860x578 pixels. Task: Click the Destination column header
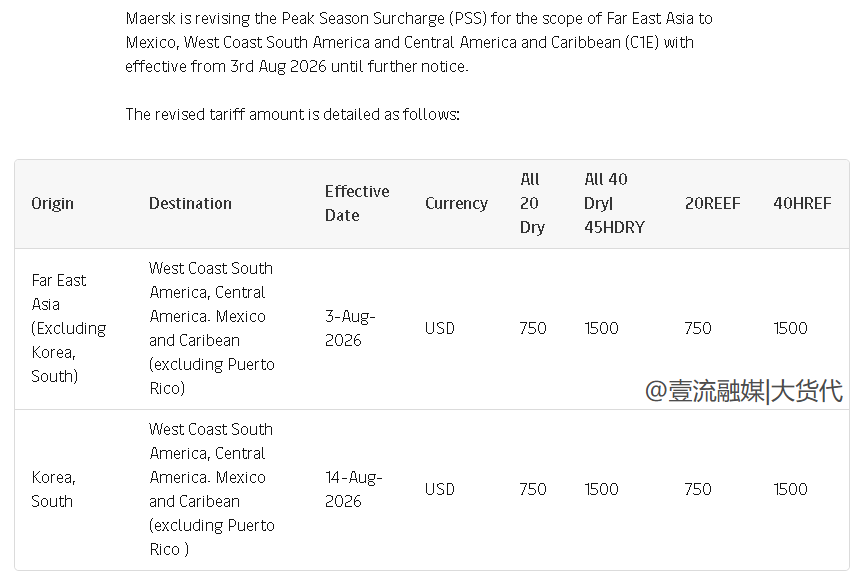pyautogui.click(x=190, y=203)
